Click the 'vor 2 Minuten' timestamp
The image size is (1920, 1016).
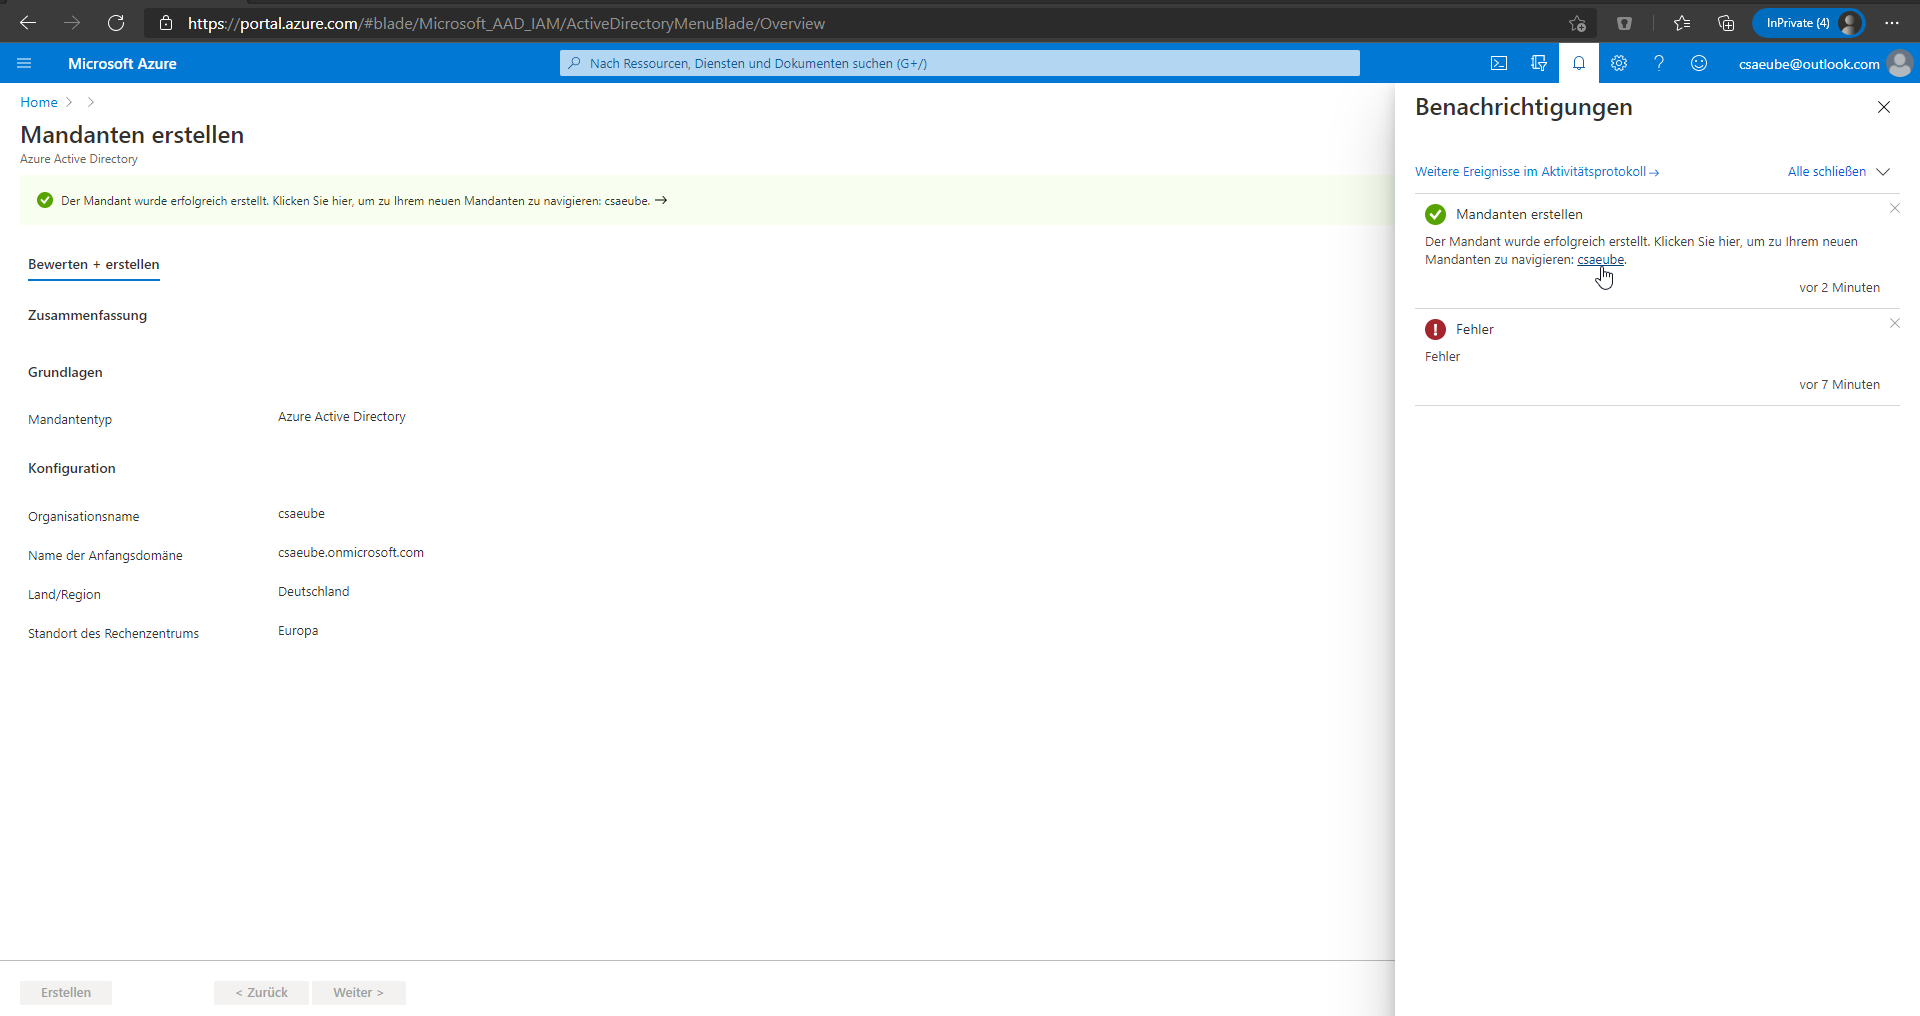(1839, 288)
